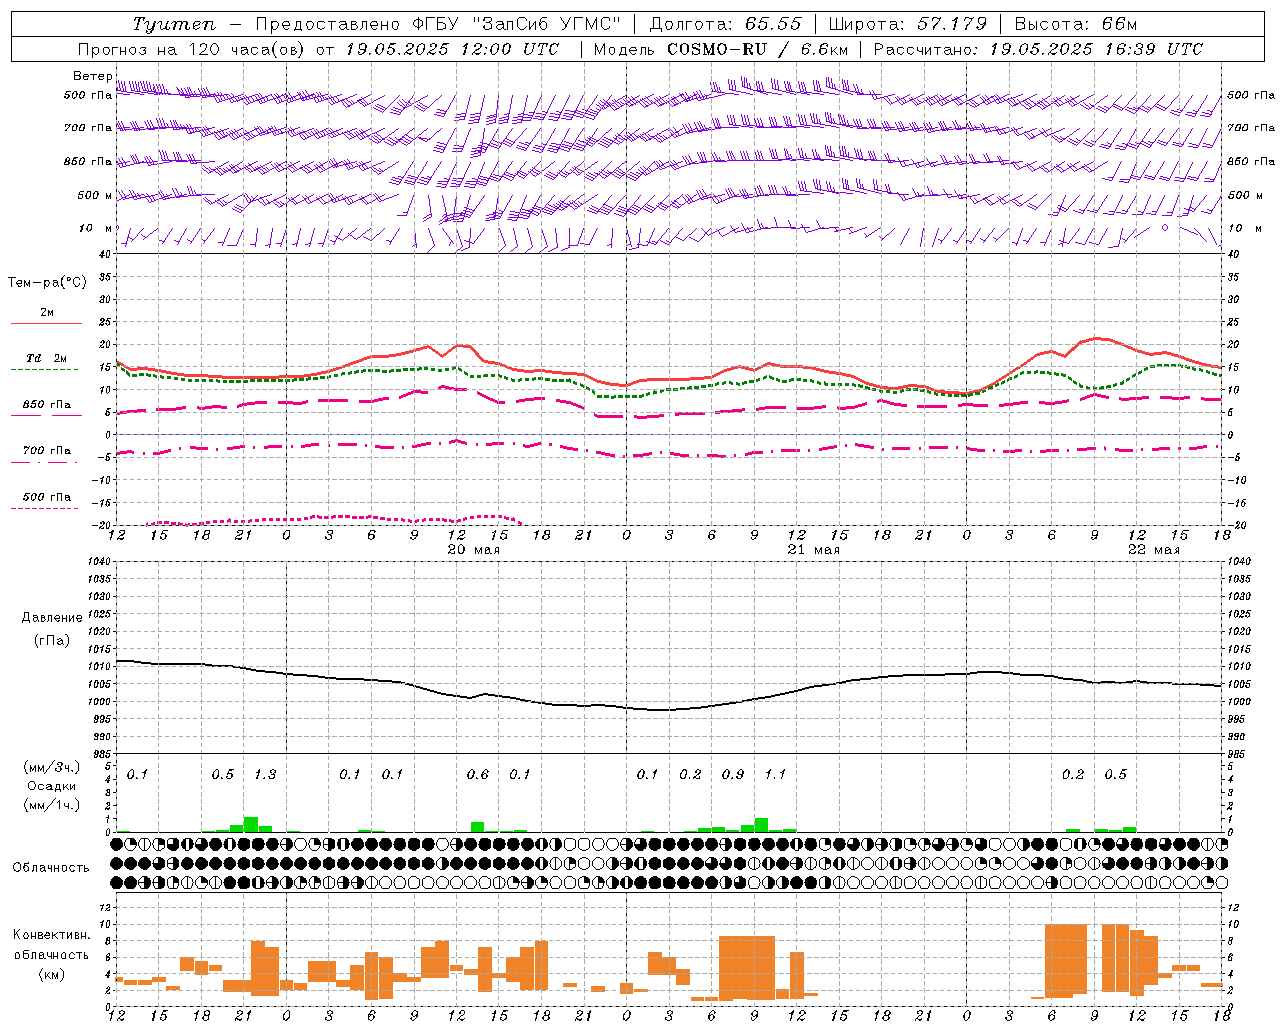Click the "Тем-ра(°C)" axis label
Image resolution: width=1280 pixels, height=1024 pixels.
coord(47,282)
